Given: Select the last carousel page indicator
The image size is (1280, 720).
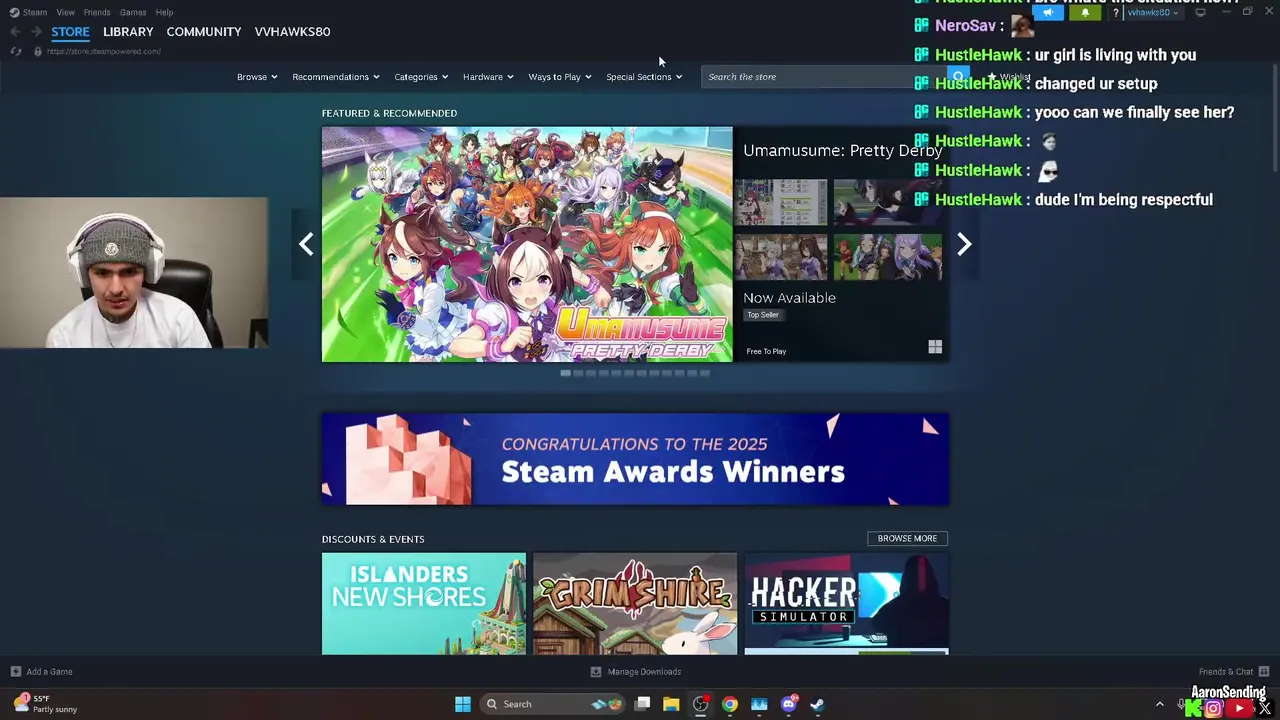Looking at the screenshot, I should [x=704, y=373].
